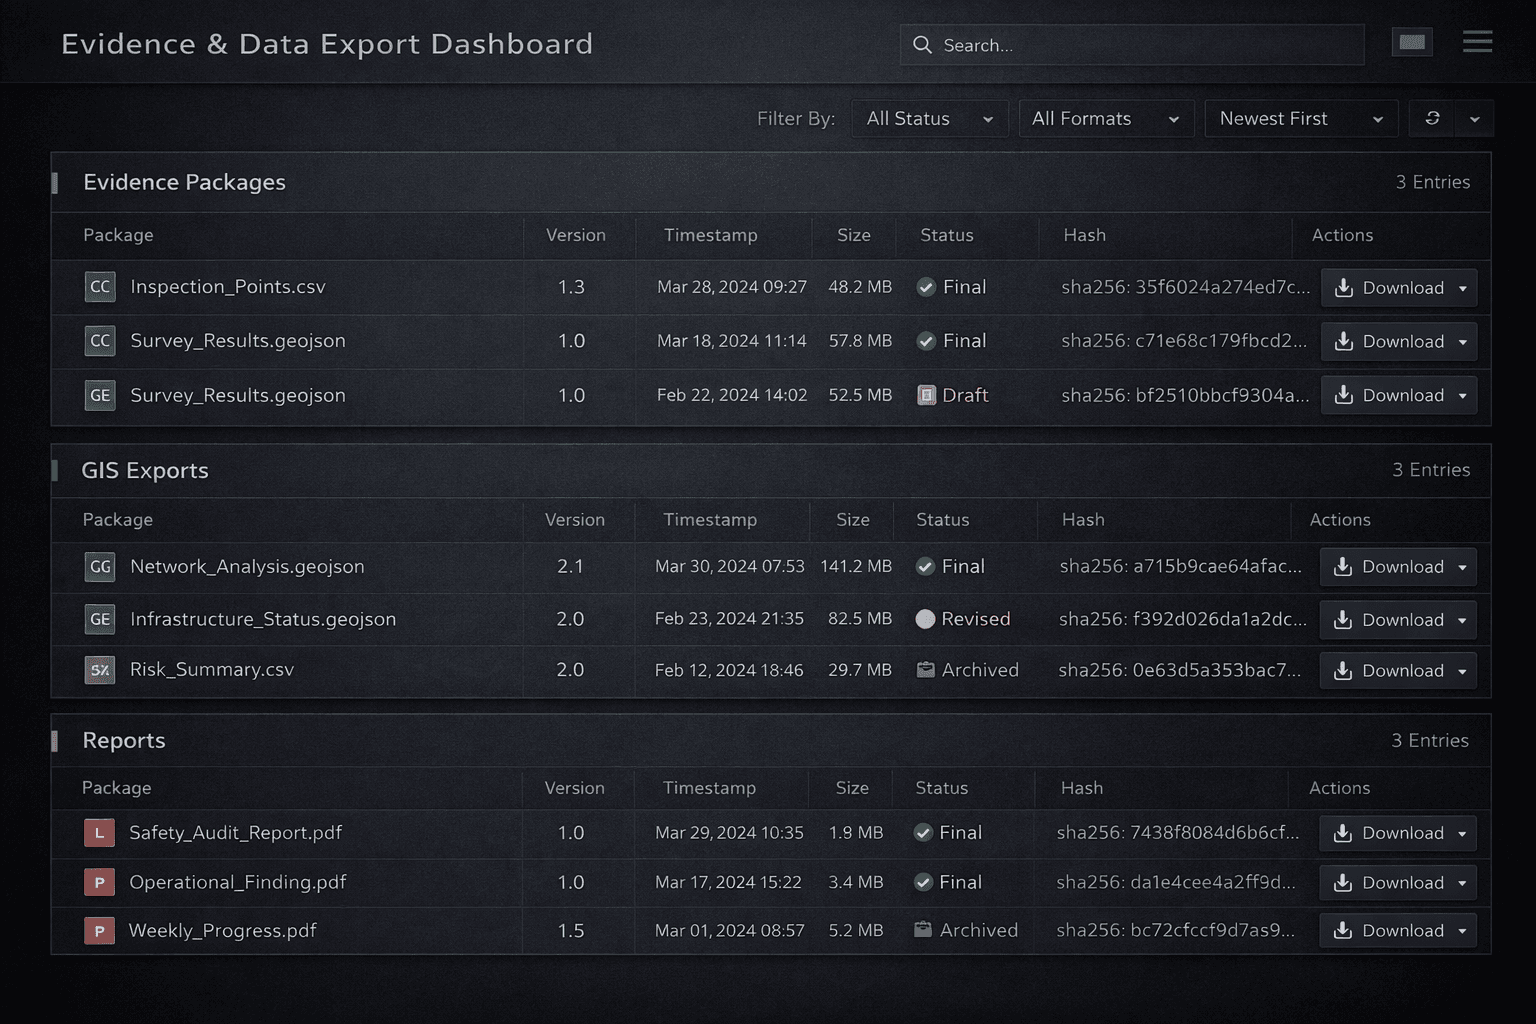Click the file icon beside Risk_Summary.csv
Viewport: 1536px width, 1024px height.
click(x=100, y=670)
